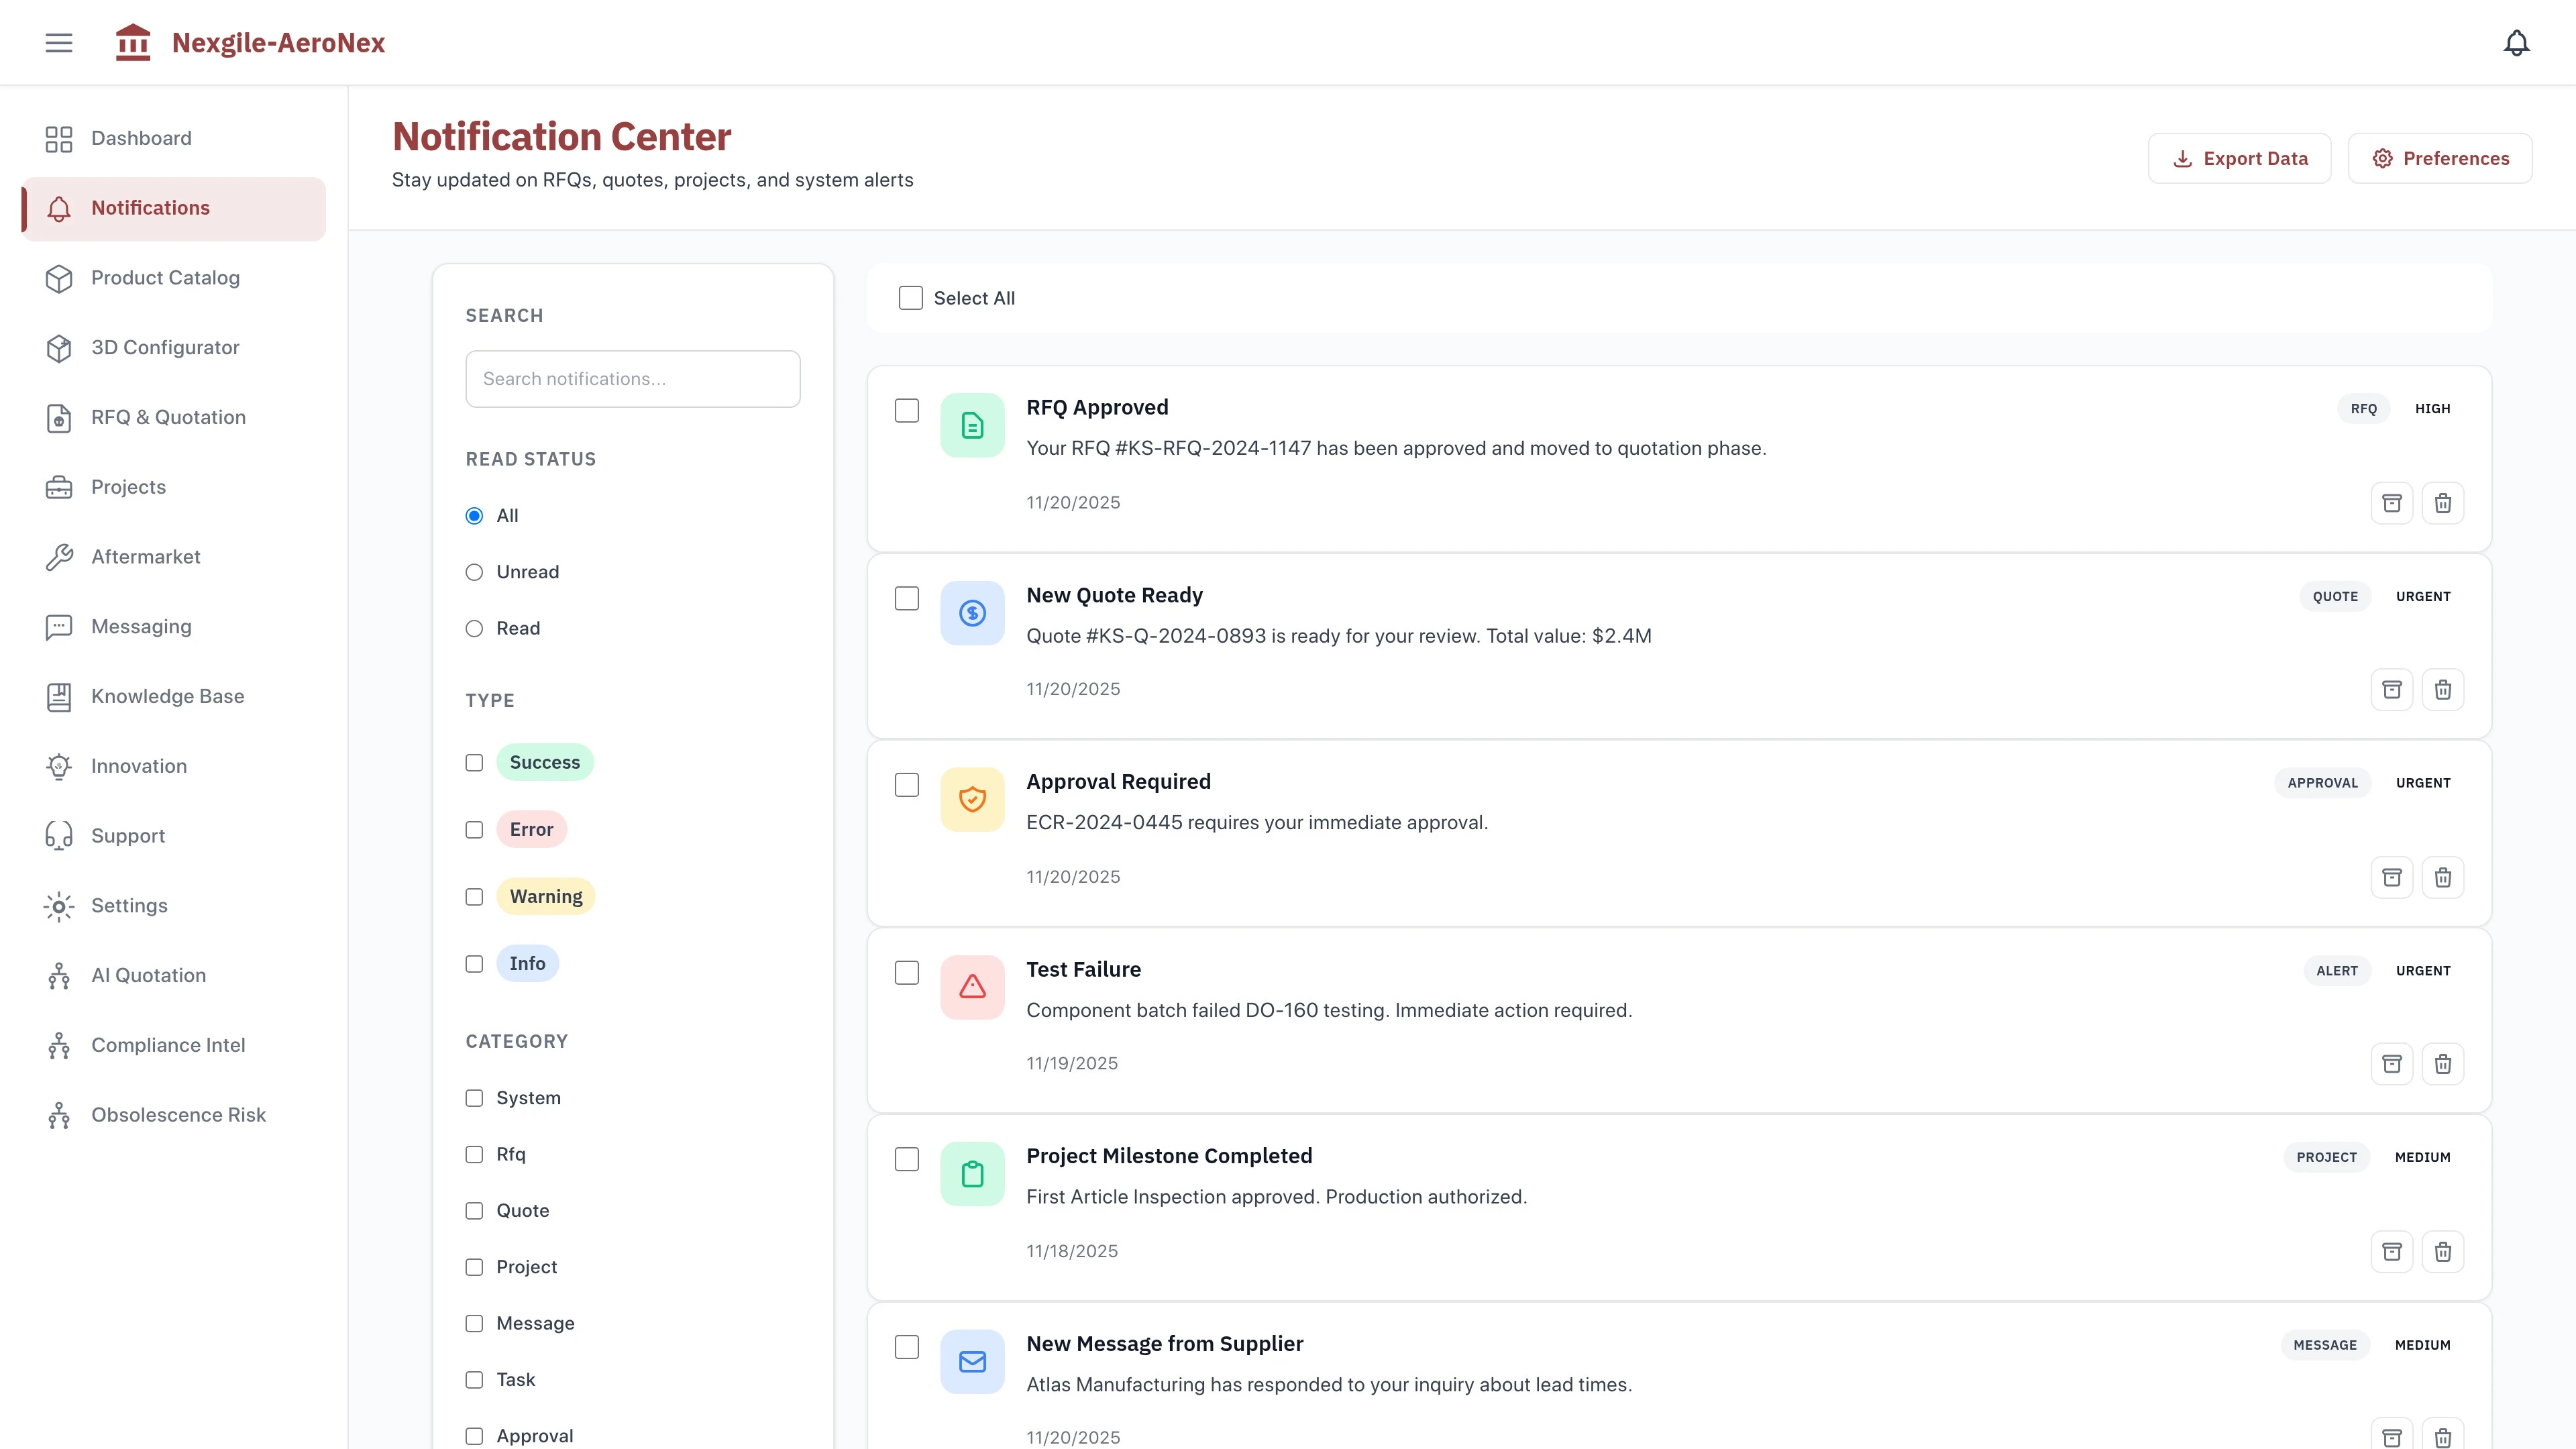Click the bell notification icon top right
Screen dimensions: 2576x1449
(x=2517, y=42)
